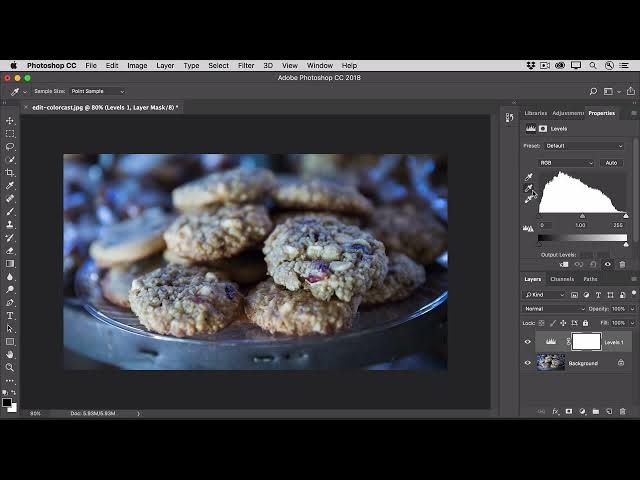This screenshot has width=640, height=480.
Task: Select the Rectangle shape tool
Action: click(x=10, y=342)
